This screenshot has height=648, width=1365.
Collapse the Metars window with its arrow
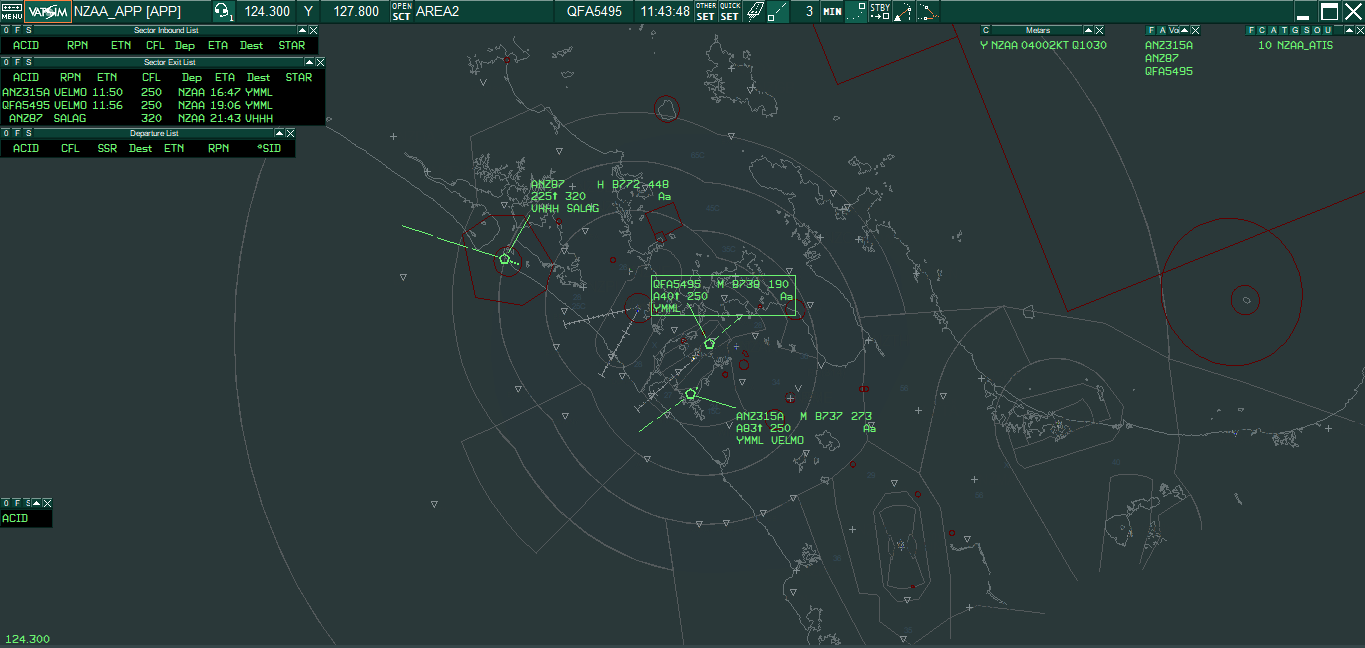1088,30
